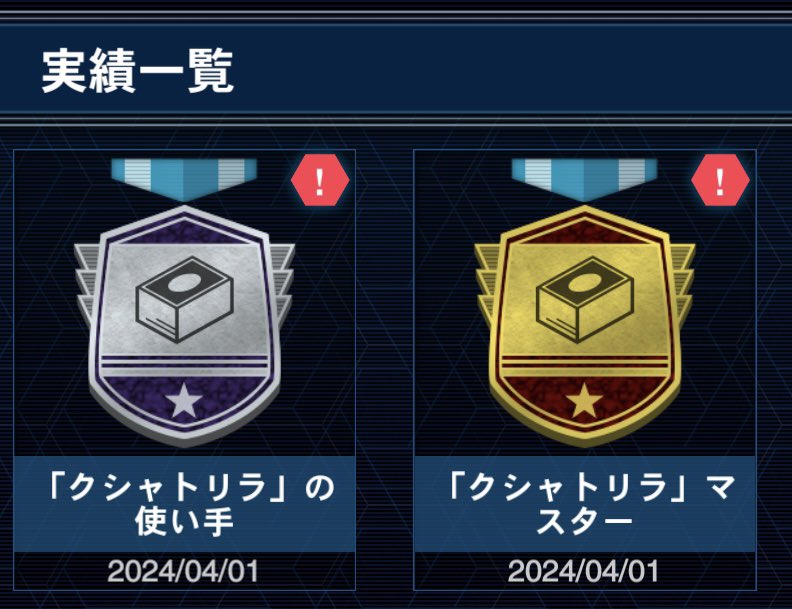Click the blue ribbon above silver medal
792x609 pixels.
click(184, 179)
